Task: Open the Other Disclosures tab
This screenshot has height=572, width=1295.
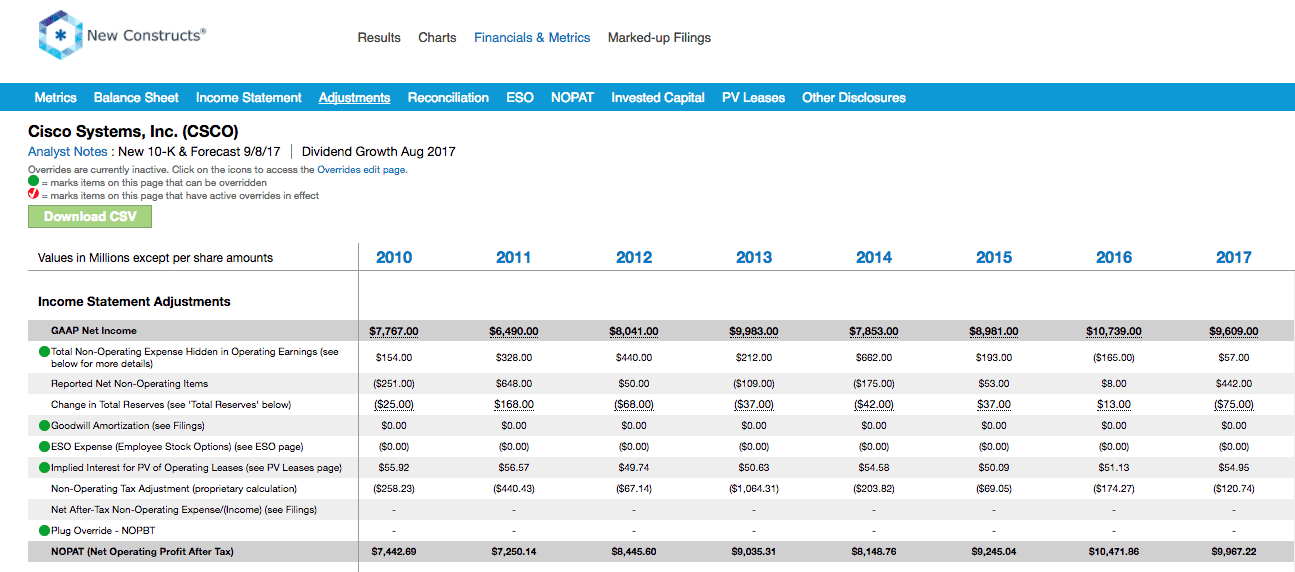Action: pos(854,98)
